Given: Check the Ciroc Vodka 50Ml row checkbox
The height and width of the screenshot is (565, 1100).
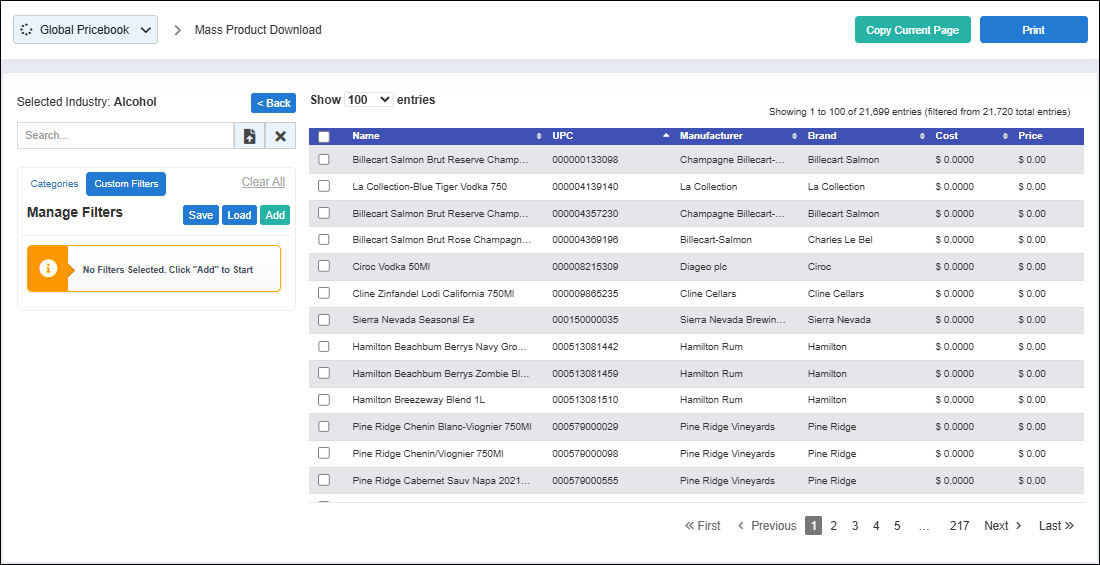Looking at the screenshot, I should click(324, 267).
